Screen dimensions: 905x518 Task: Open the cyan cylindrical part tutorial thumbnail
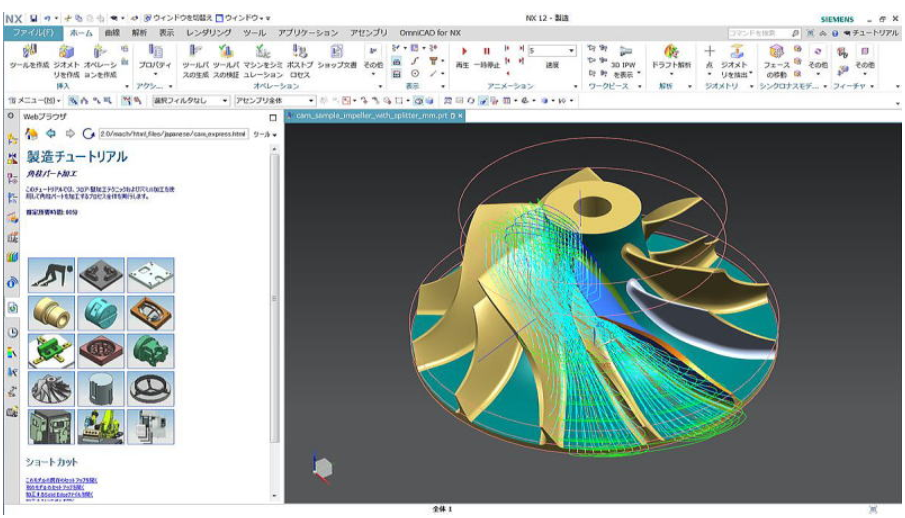tap(101, 312)
